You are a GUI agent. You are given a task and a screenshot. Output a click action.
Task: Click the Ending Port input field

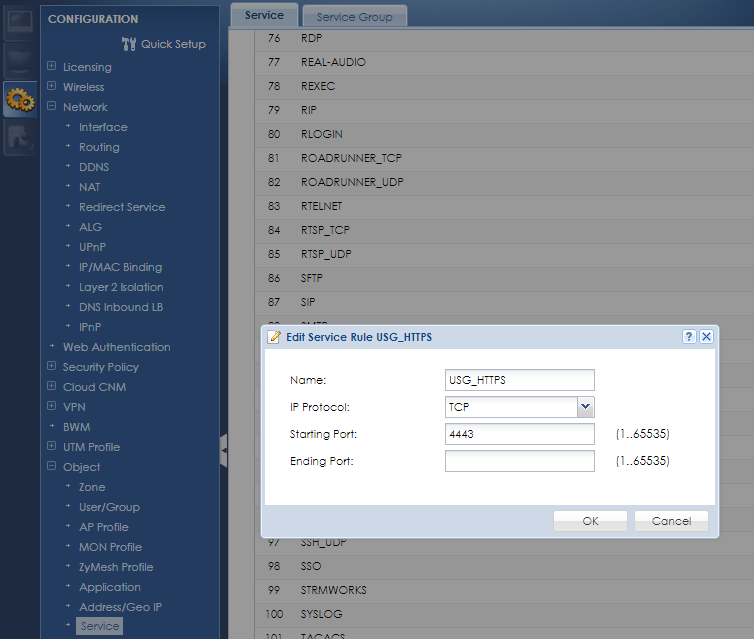(520, 461)
